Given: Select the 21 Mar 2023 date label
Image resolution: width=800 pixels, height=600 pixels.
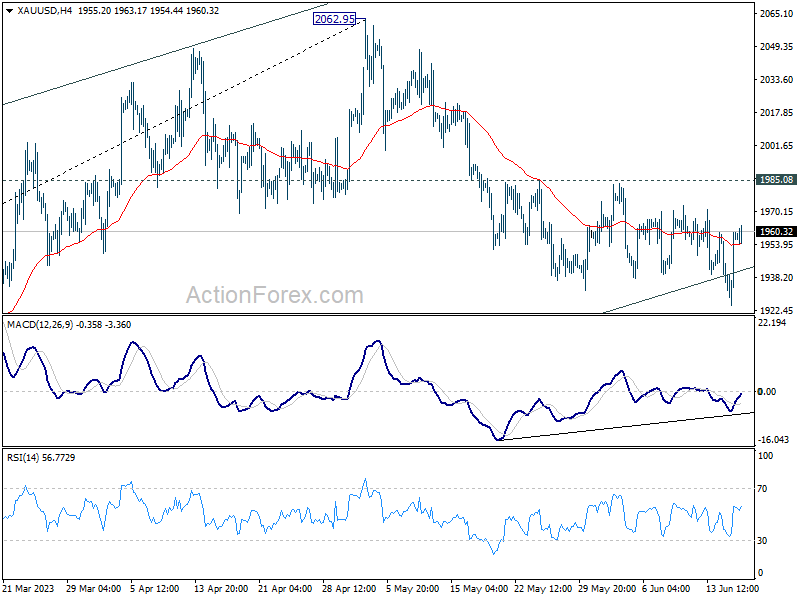Looking at the screenshot, I should click(28, 589).
